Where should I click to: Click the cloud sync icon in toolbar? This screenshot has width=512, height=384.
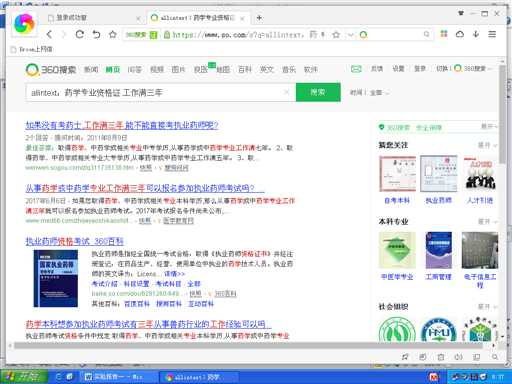click(460, 34)
